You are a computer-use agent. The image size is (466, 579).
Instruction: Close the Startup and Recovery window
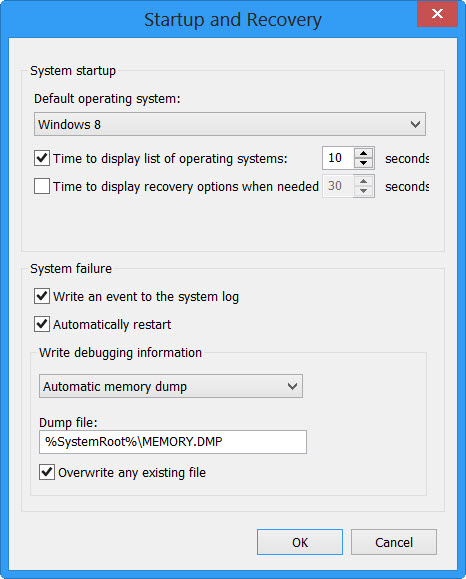click(x=437, y=14)
